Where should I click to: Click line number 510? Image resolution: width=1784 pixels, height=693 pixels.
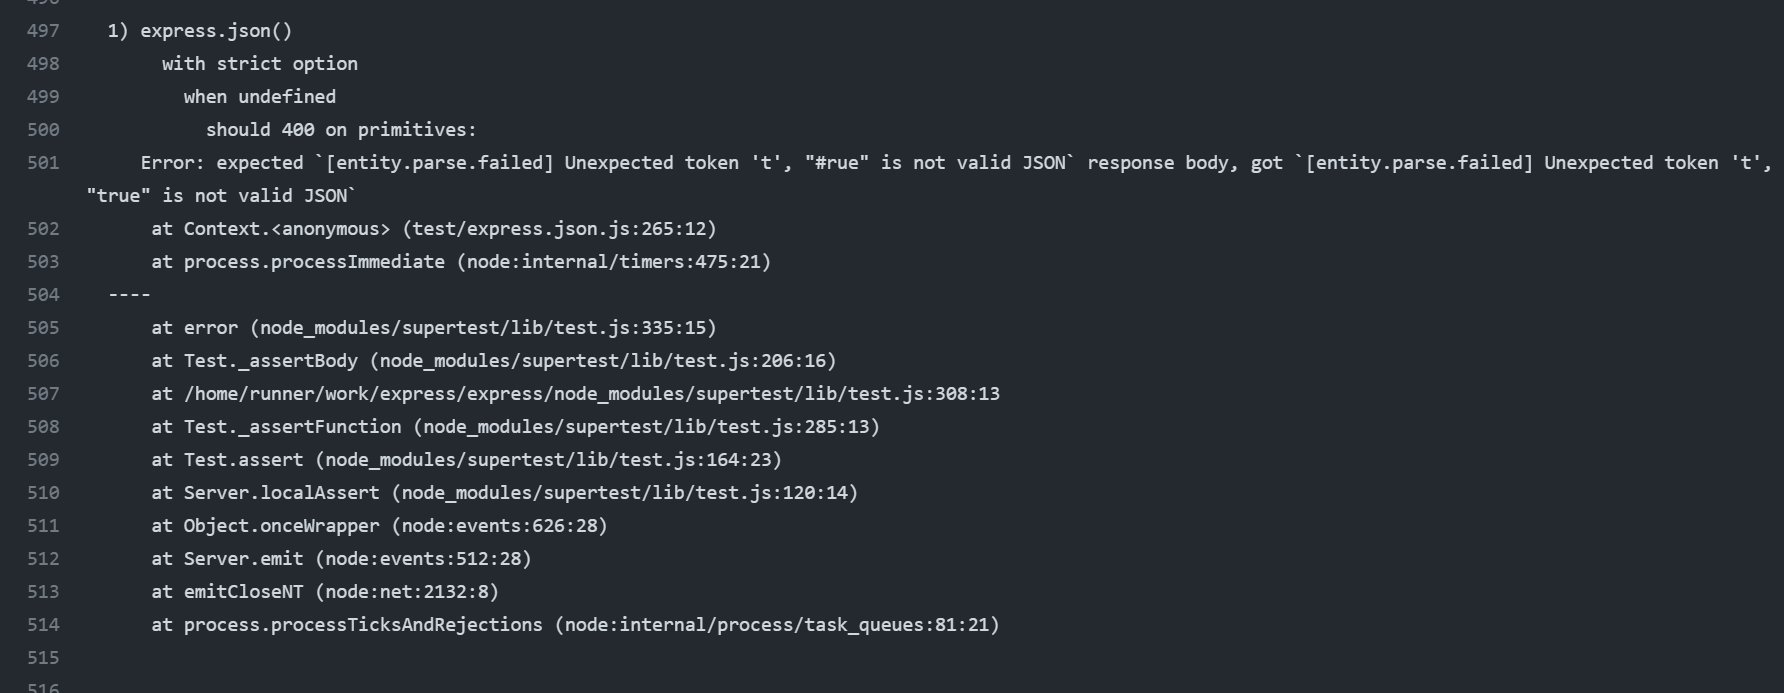(43, 493)
